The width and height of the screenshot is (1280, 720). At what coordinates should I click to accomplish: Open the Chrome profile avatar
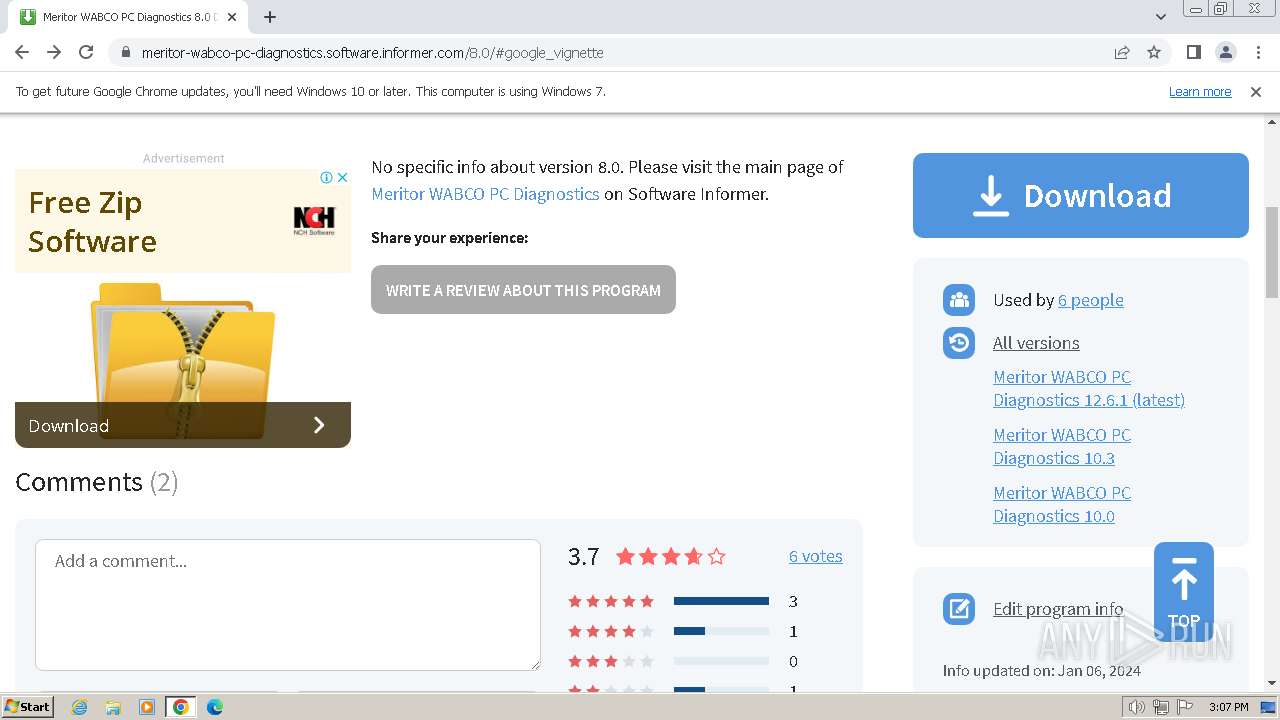coord(1225,52)
